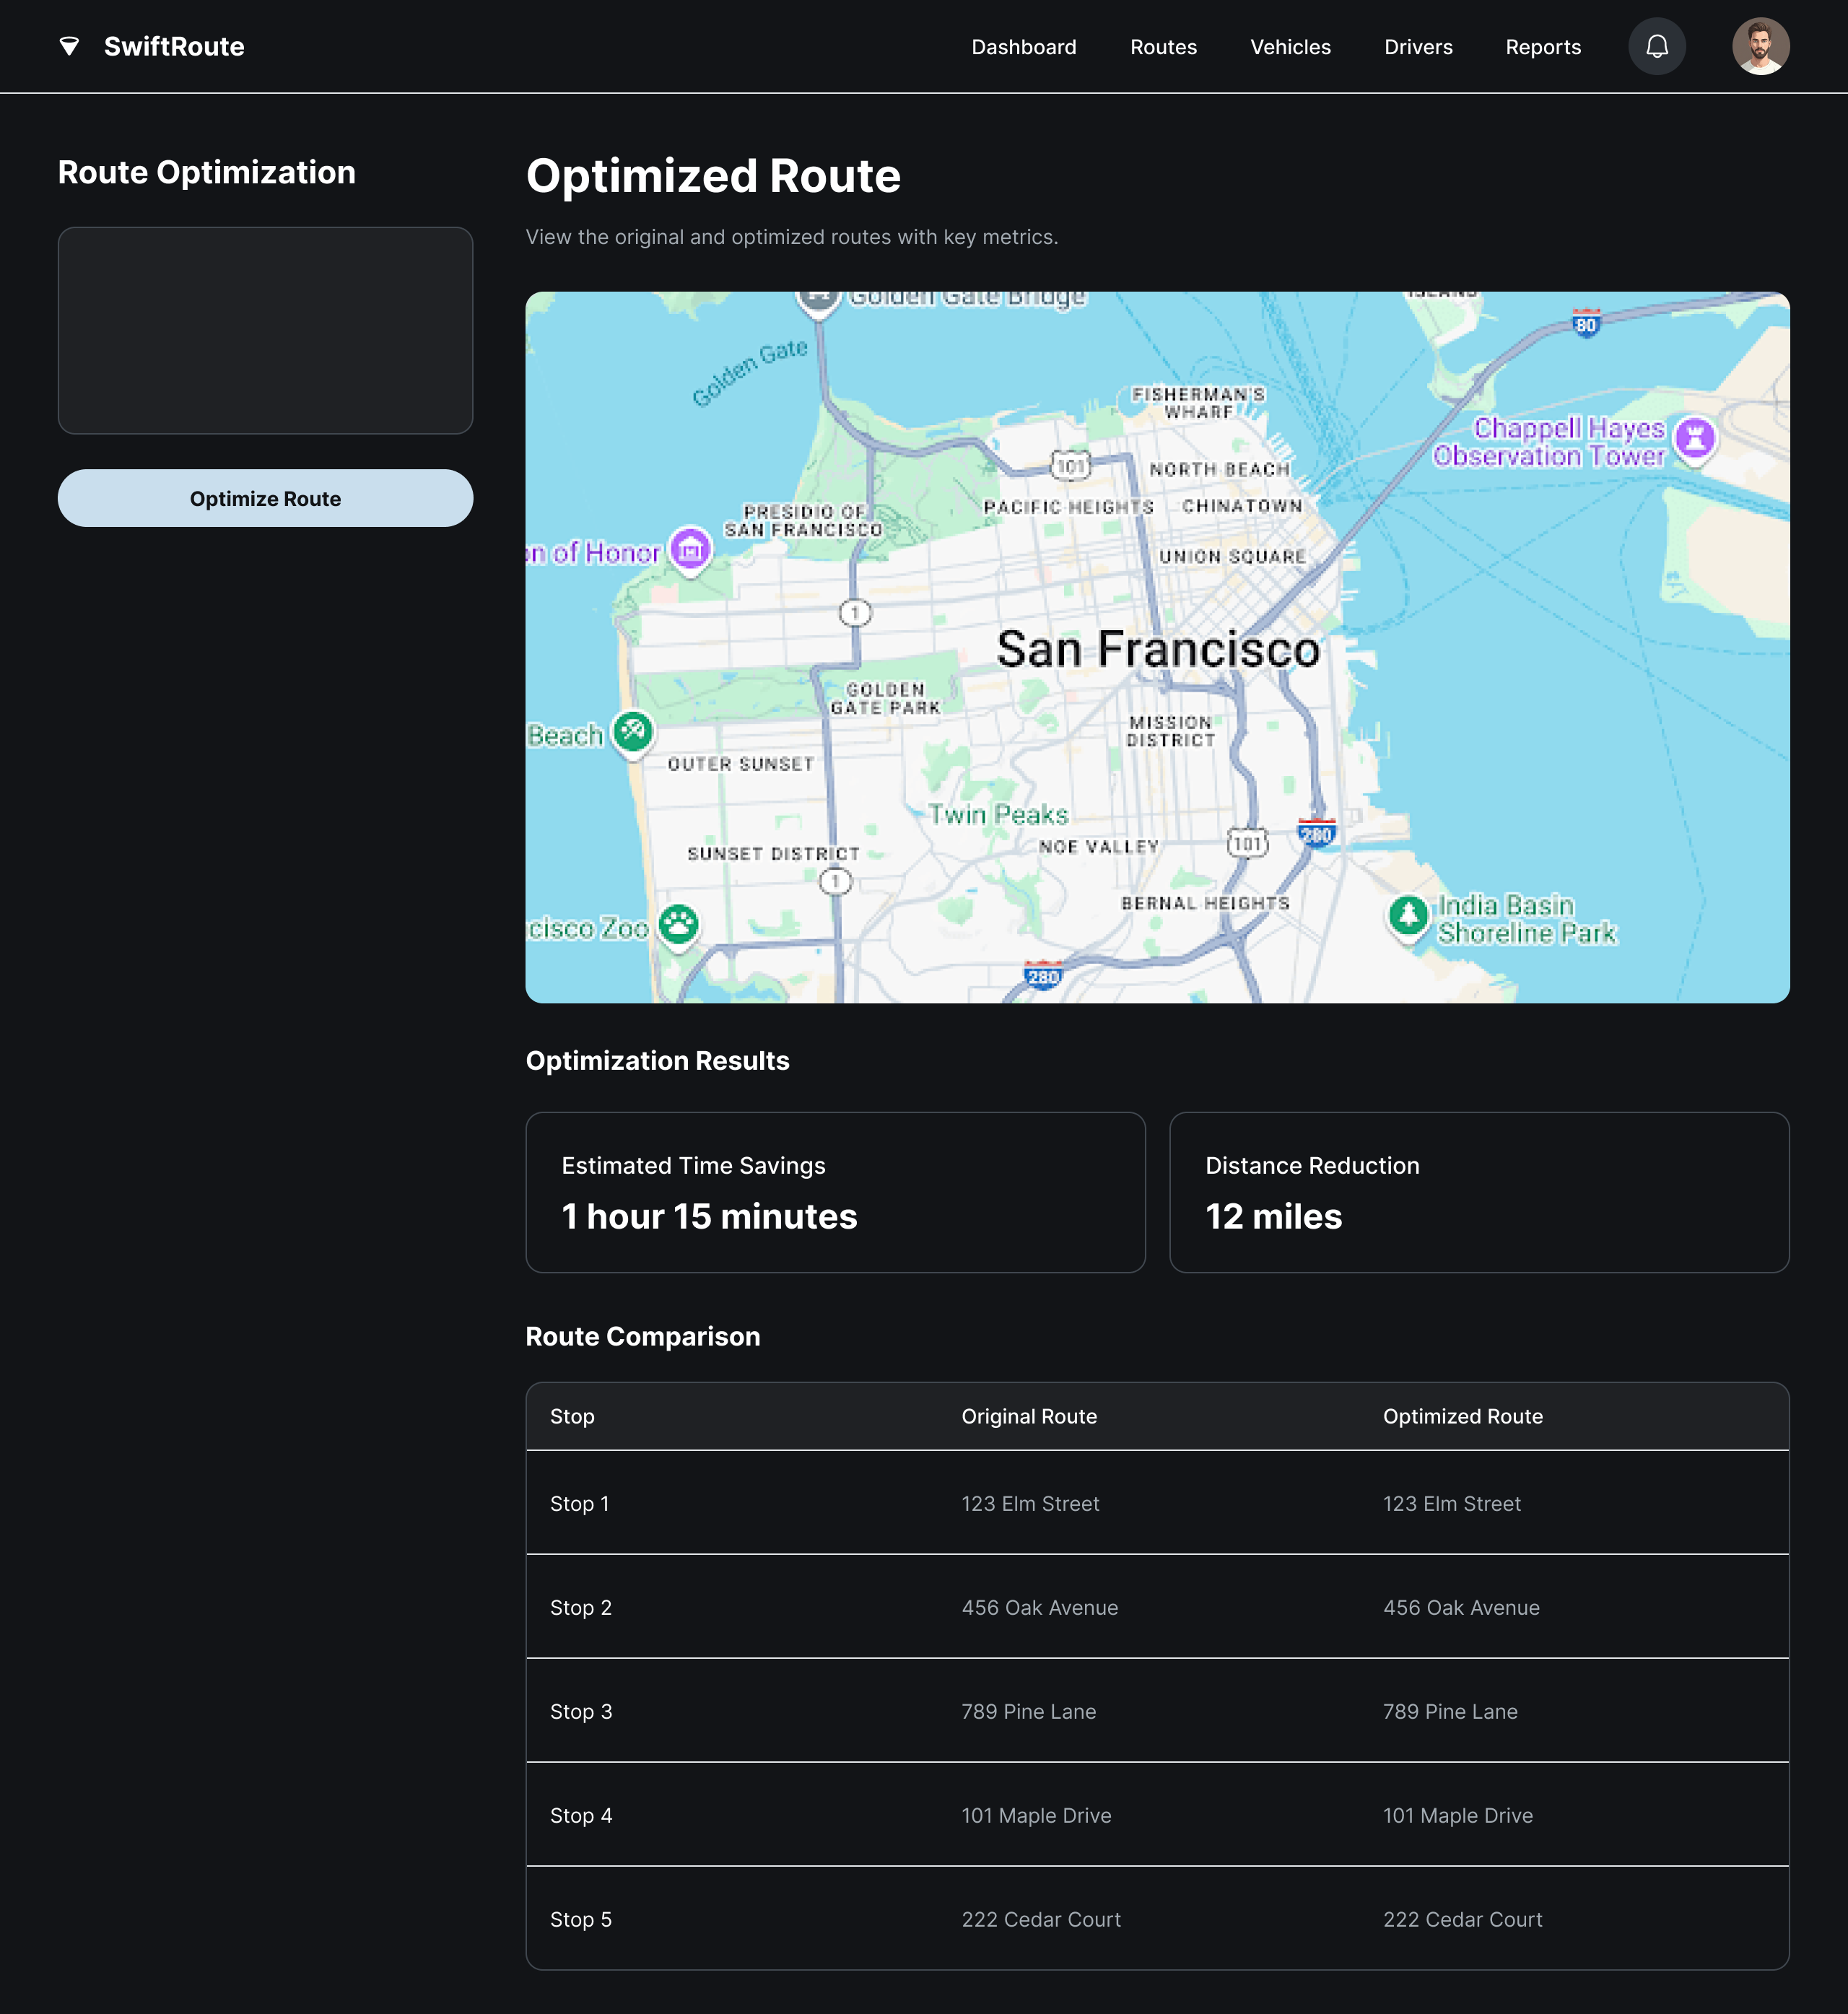
Task: Click the SwiftRoute brand name link
Action: 174,47
